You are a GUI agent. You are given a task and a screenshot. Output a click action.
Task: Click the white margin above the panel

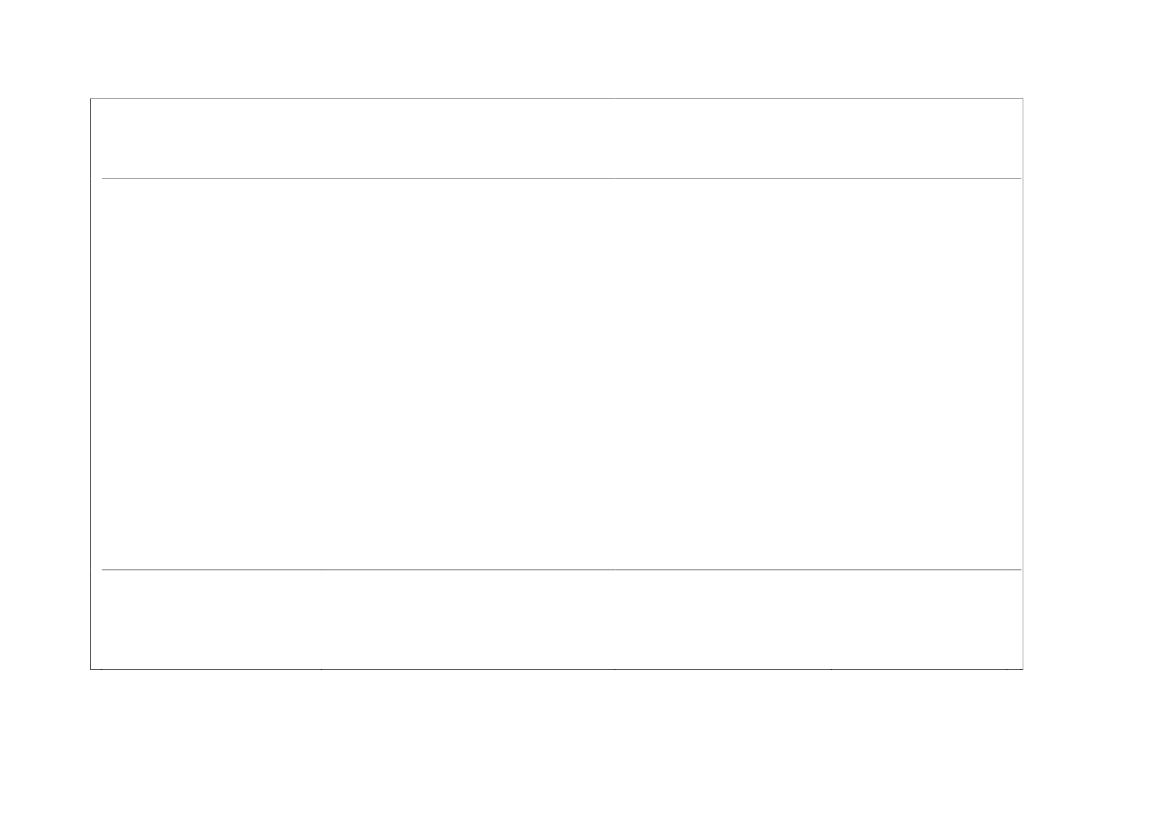point(556,48)
